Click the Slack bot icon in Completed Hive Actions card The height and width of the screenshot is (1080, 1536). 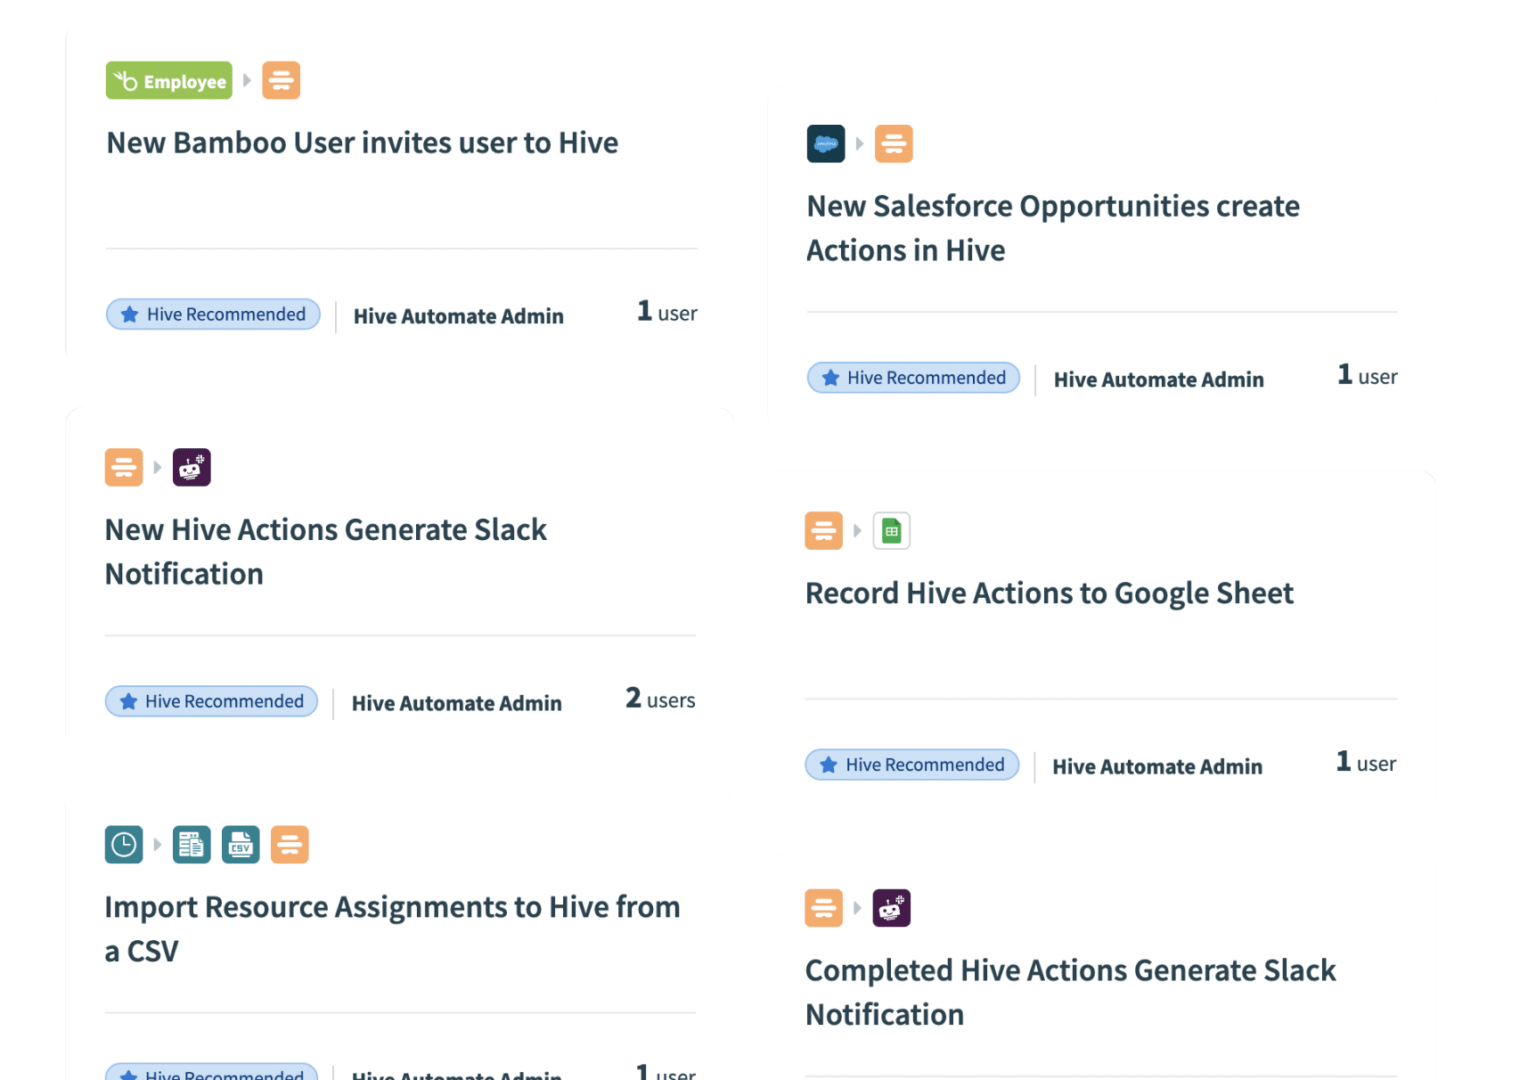pos(892,908)
